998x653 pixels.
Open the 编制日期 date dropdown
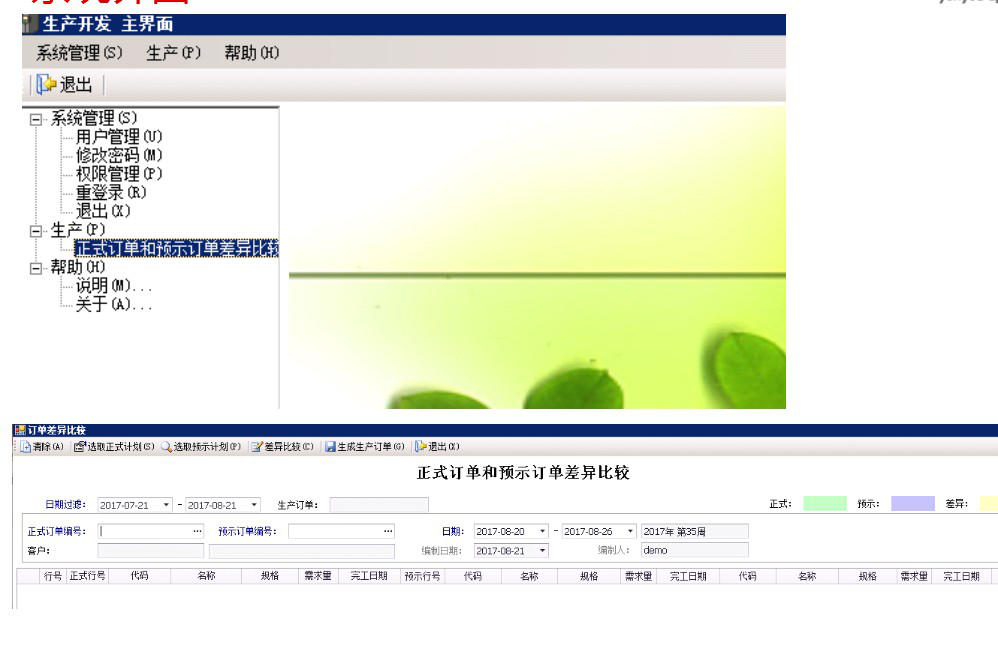click(543, 551)
